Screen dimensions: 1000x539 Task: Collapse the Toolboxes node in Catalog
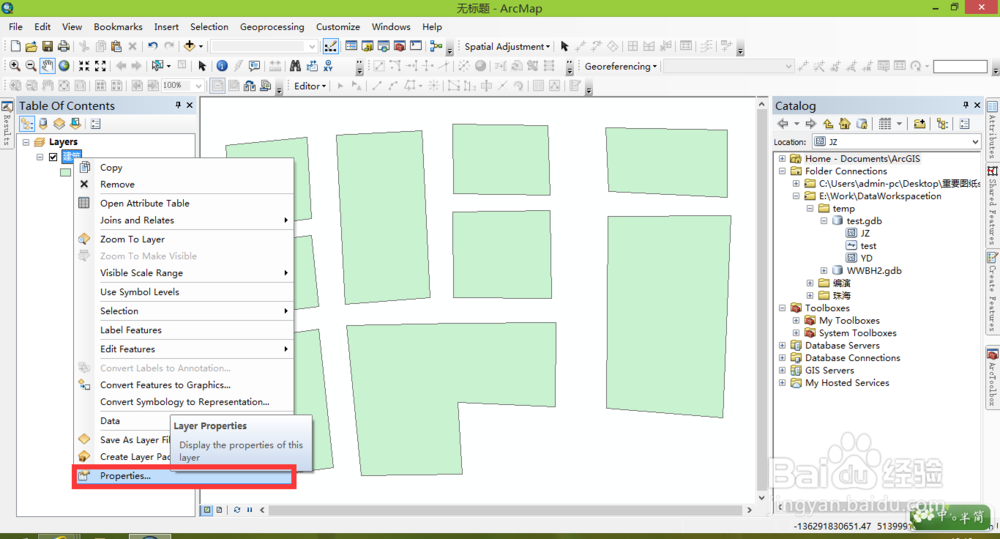[x=782, y=308]
